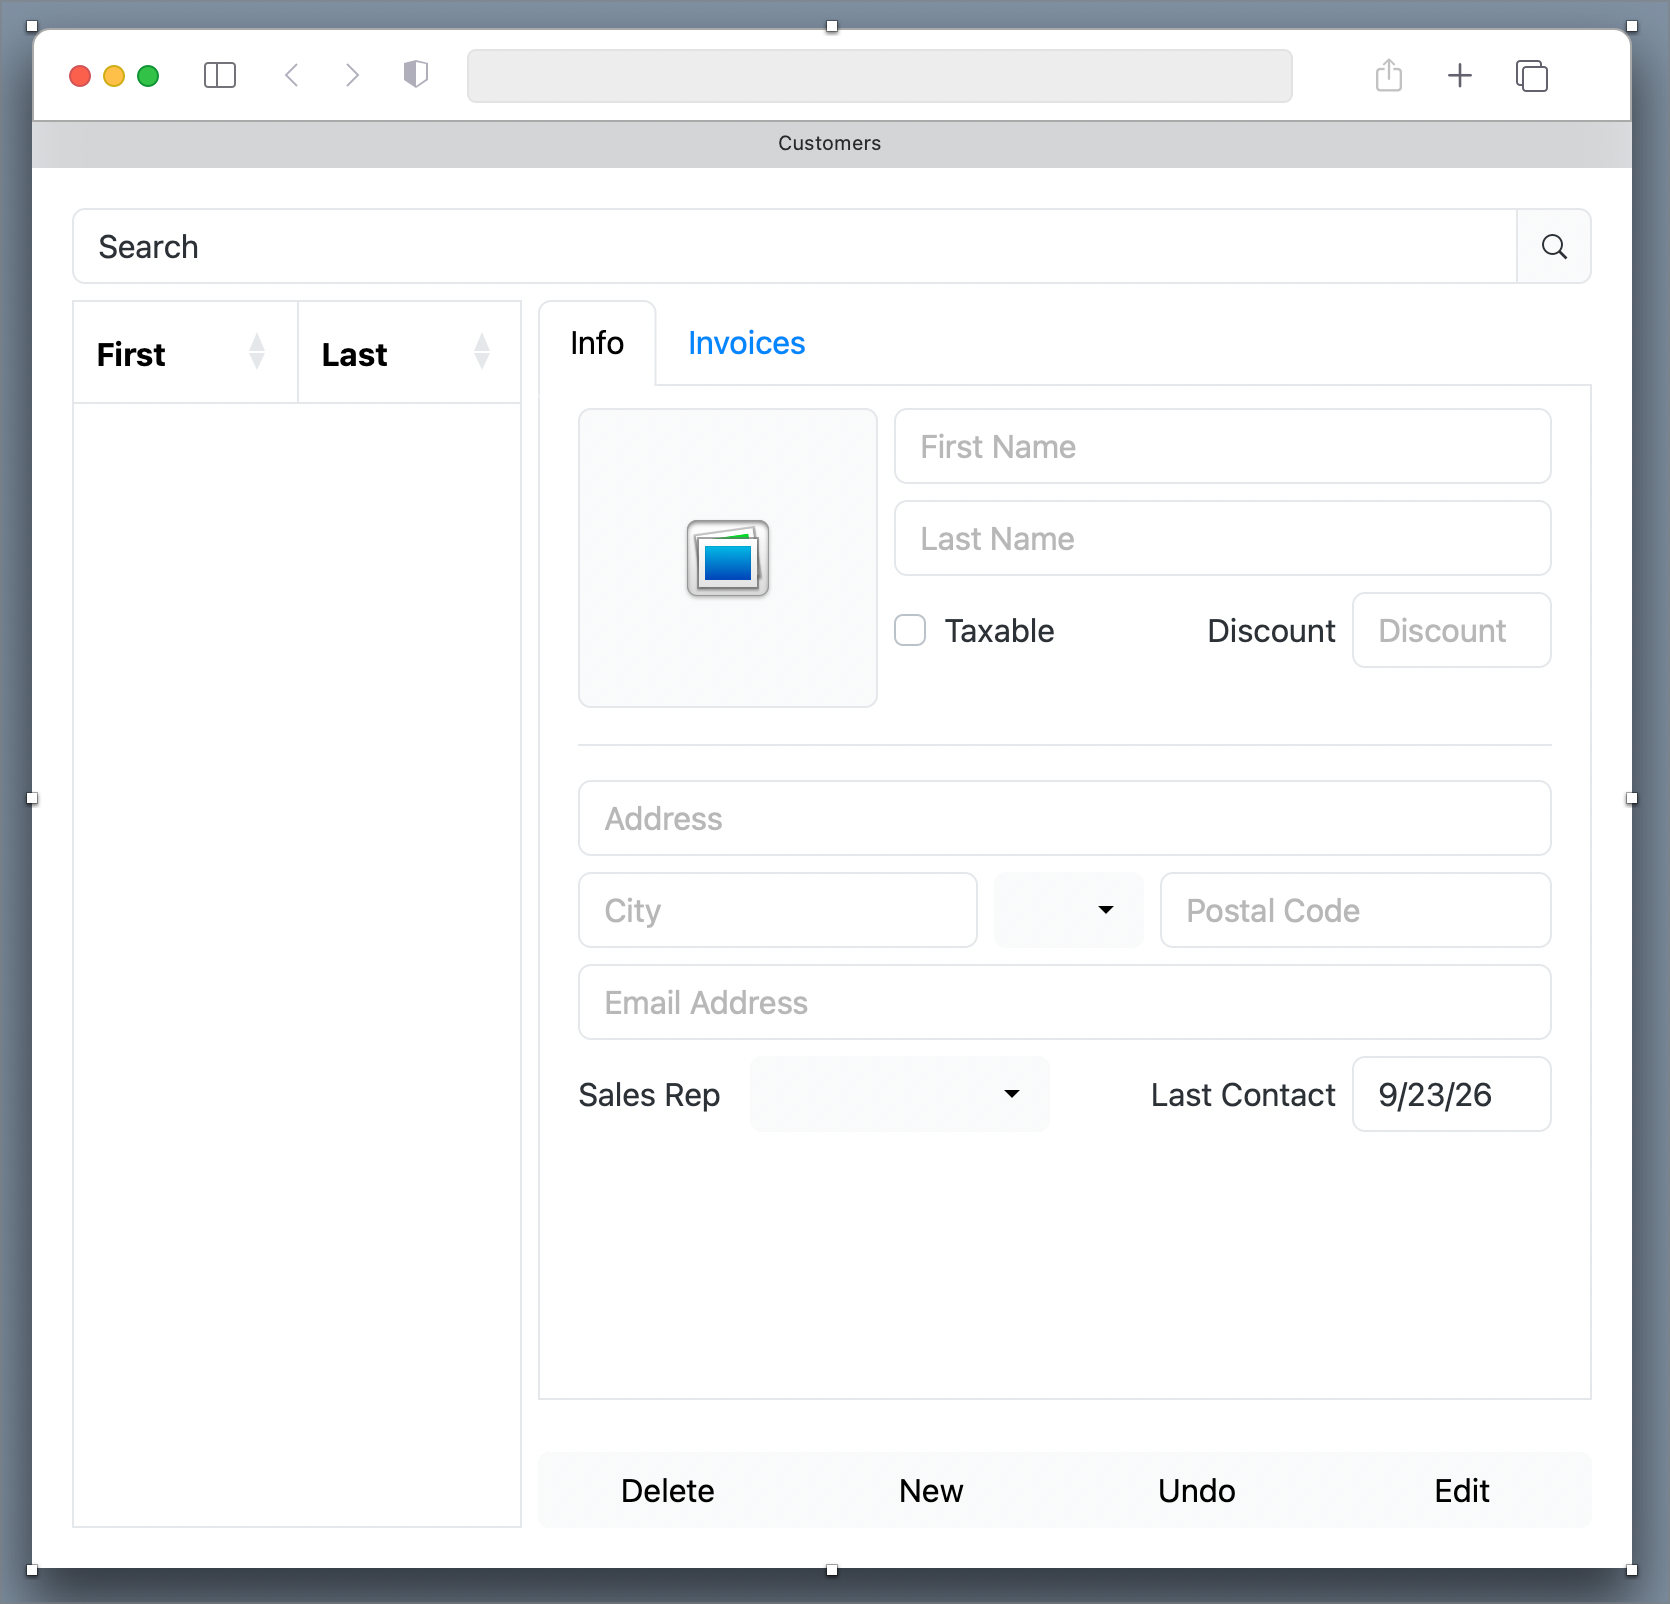Click the Delete button

pos(668,1491)
